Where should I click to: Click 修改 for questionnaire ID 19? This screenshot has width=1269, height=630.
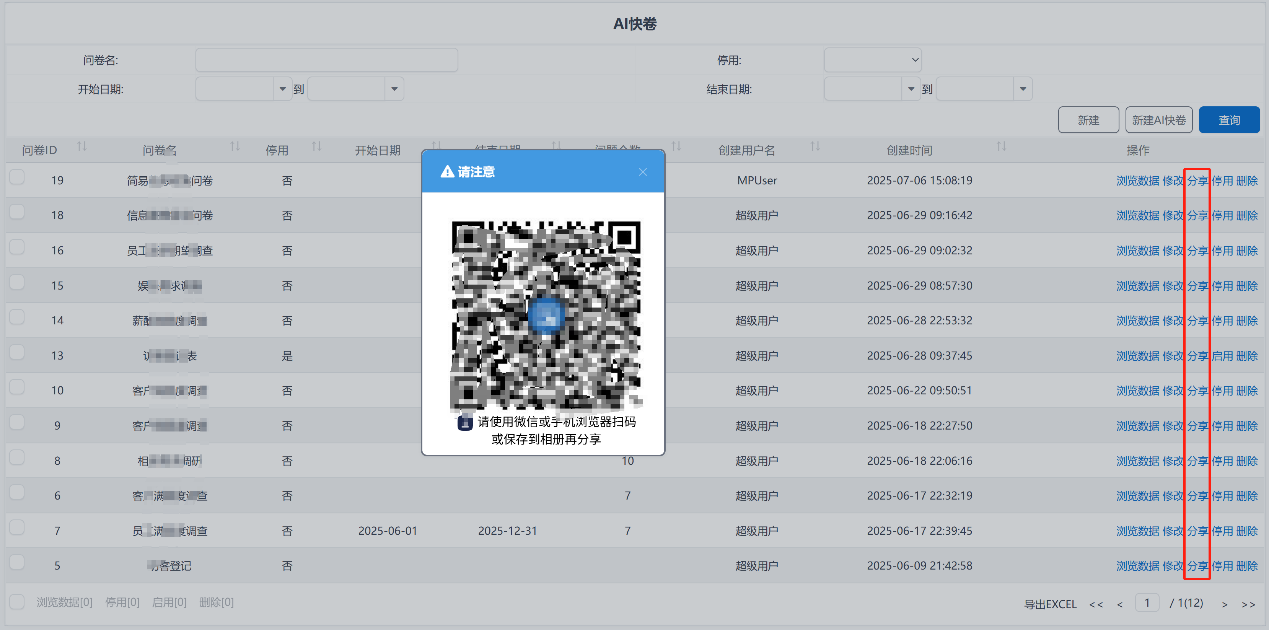(x=1174, y=181)
